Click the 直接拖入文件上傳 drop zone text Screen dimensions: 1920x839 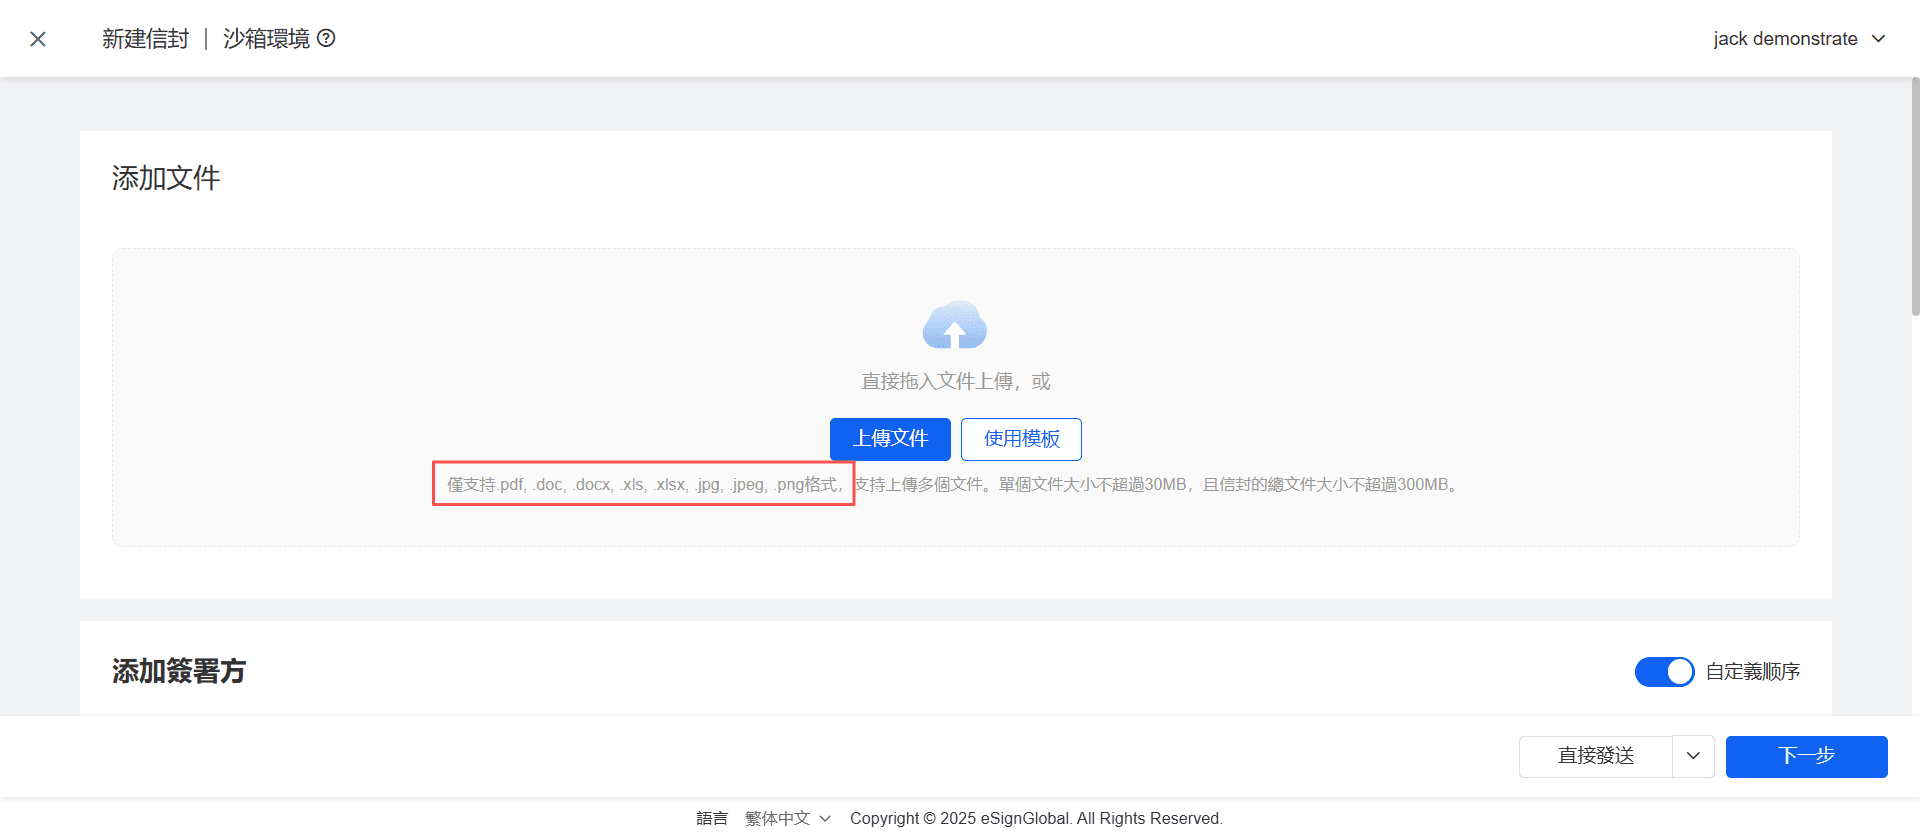955,381
